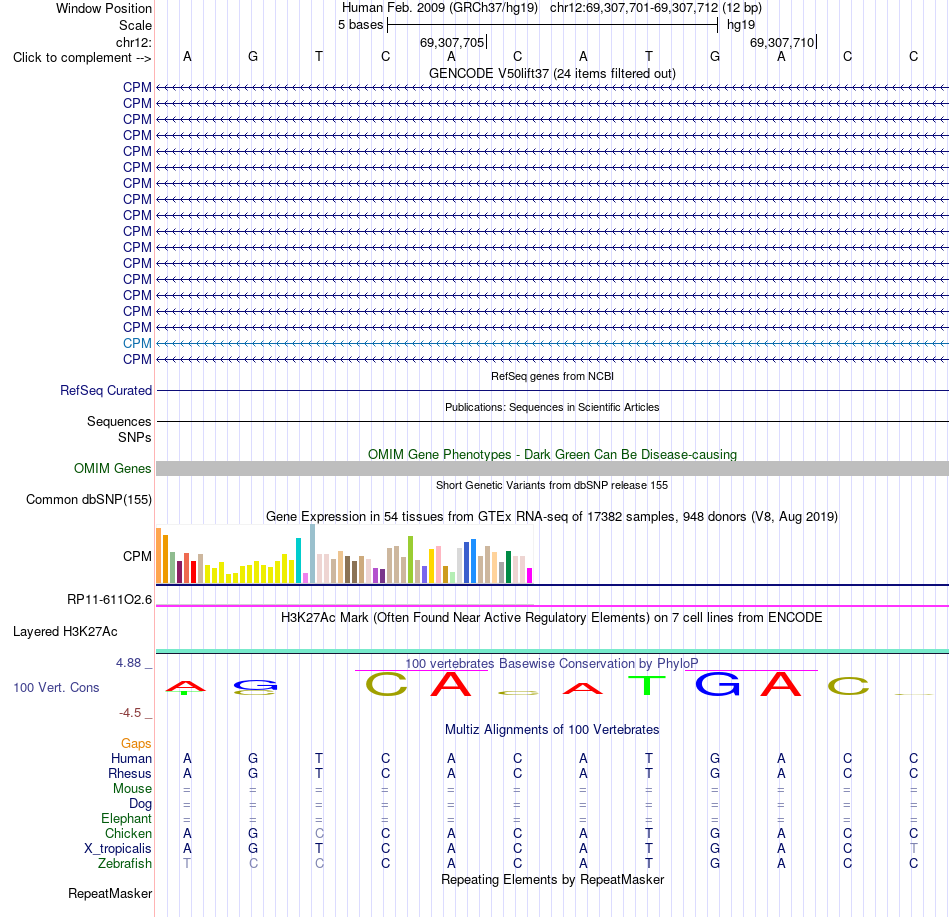Click the SNPs track label
Screen dimensions: 950x917
click(x=135, y=437)
